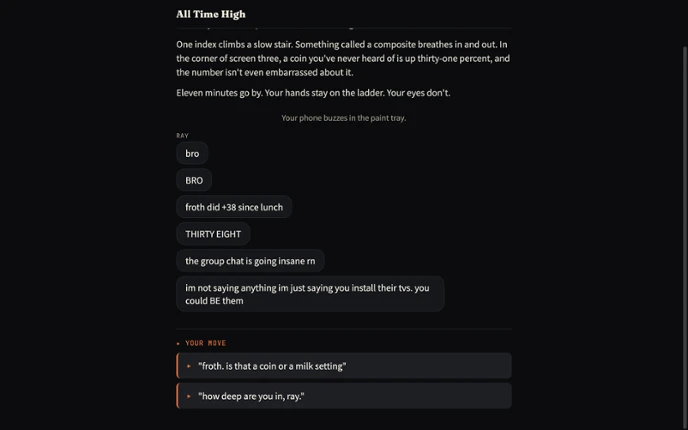Choose "how deep are you in, ray." reply

pos(344,396)
